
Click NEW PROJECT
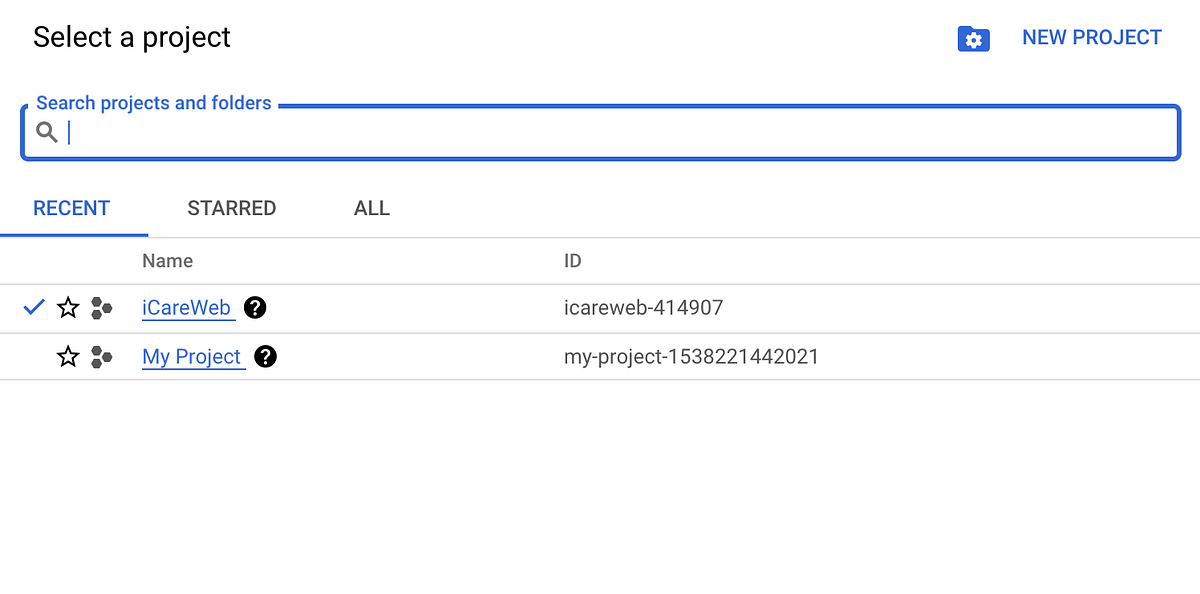pyautogui.click(x=1091, y=37)
